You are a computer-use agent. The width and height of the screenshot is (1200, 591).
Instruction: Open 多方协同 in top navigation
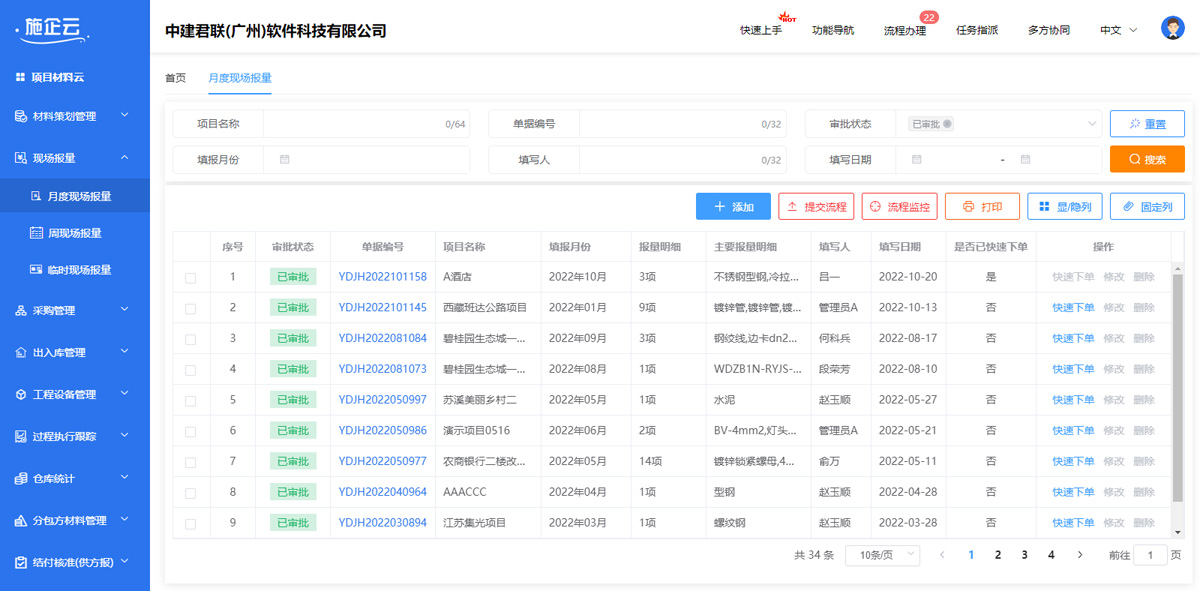click(1049, 30)
